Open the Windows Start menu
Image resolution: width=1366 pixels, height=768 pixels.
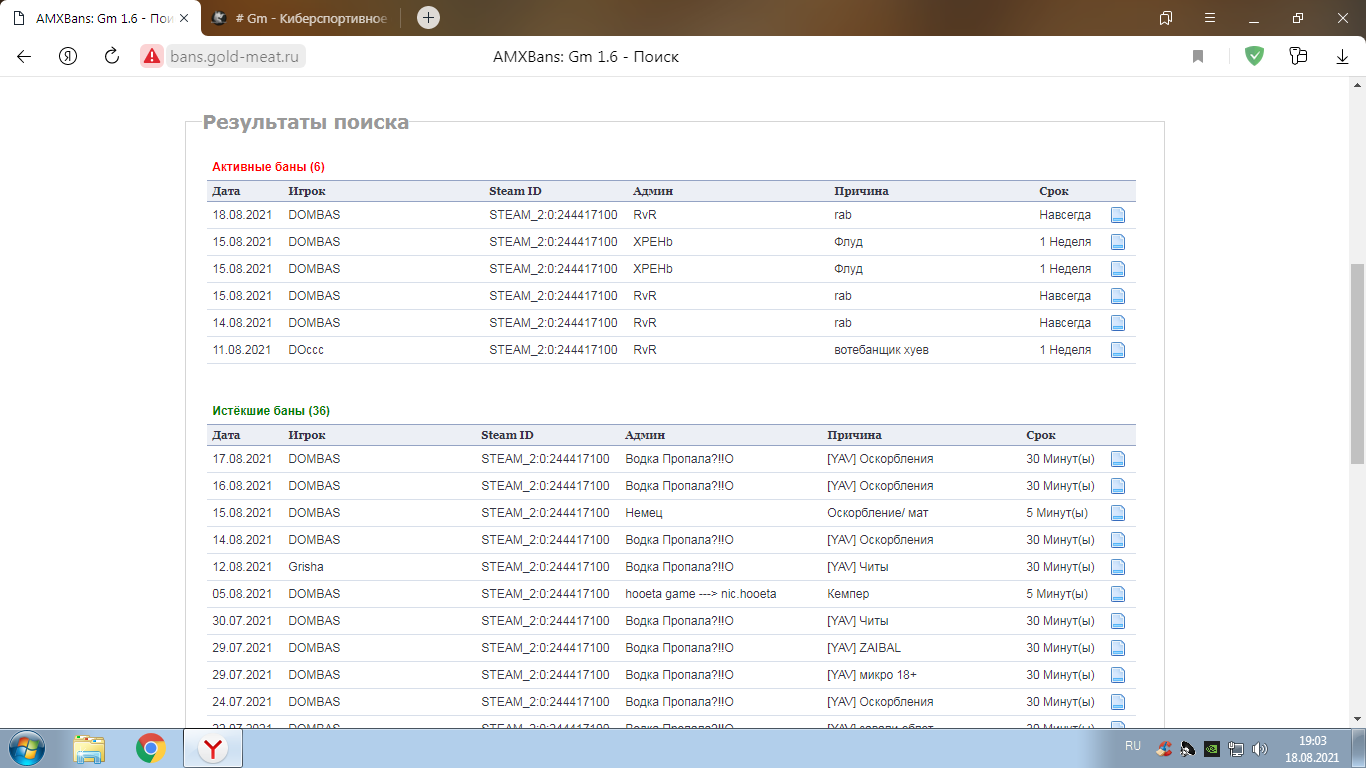tap(27, 748)
